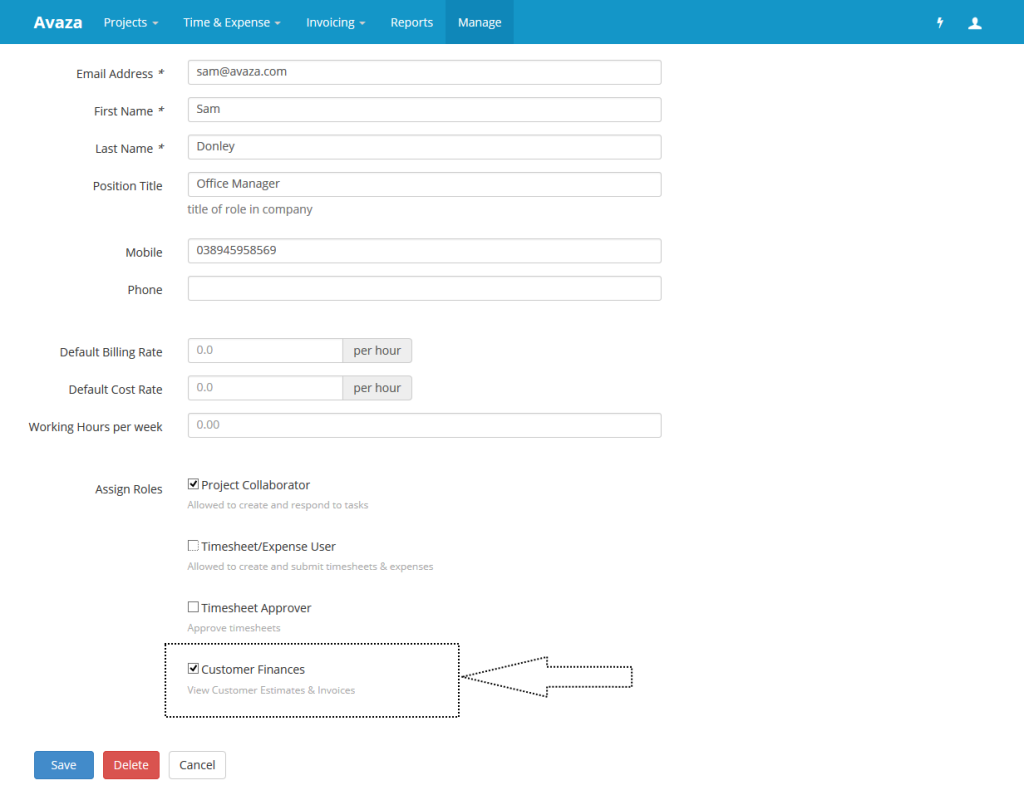Screen dimensions: 1024x795
Task: Click the Avaza logo
Action: click(57, 22)
